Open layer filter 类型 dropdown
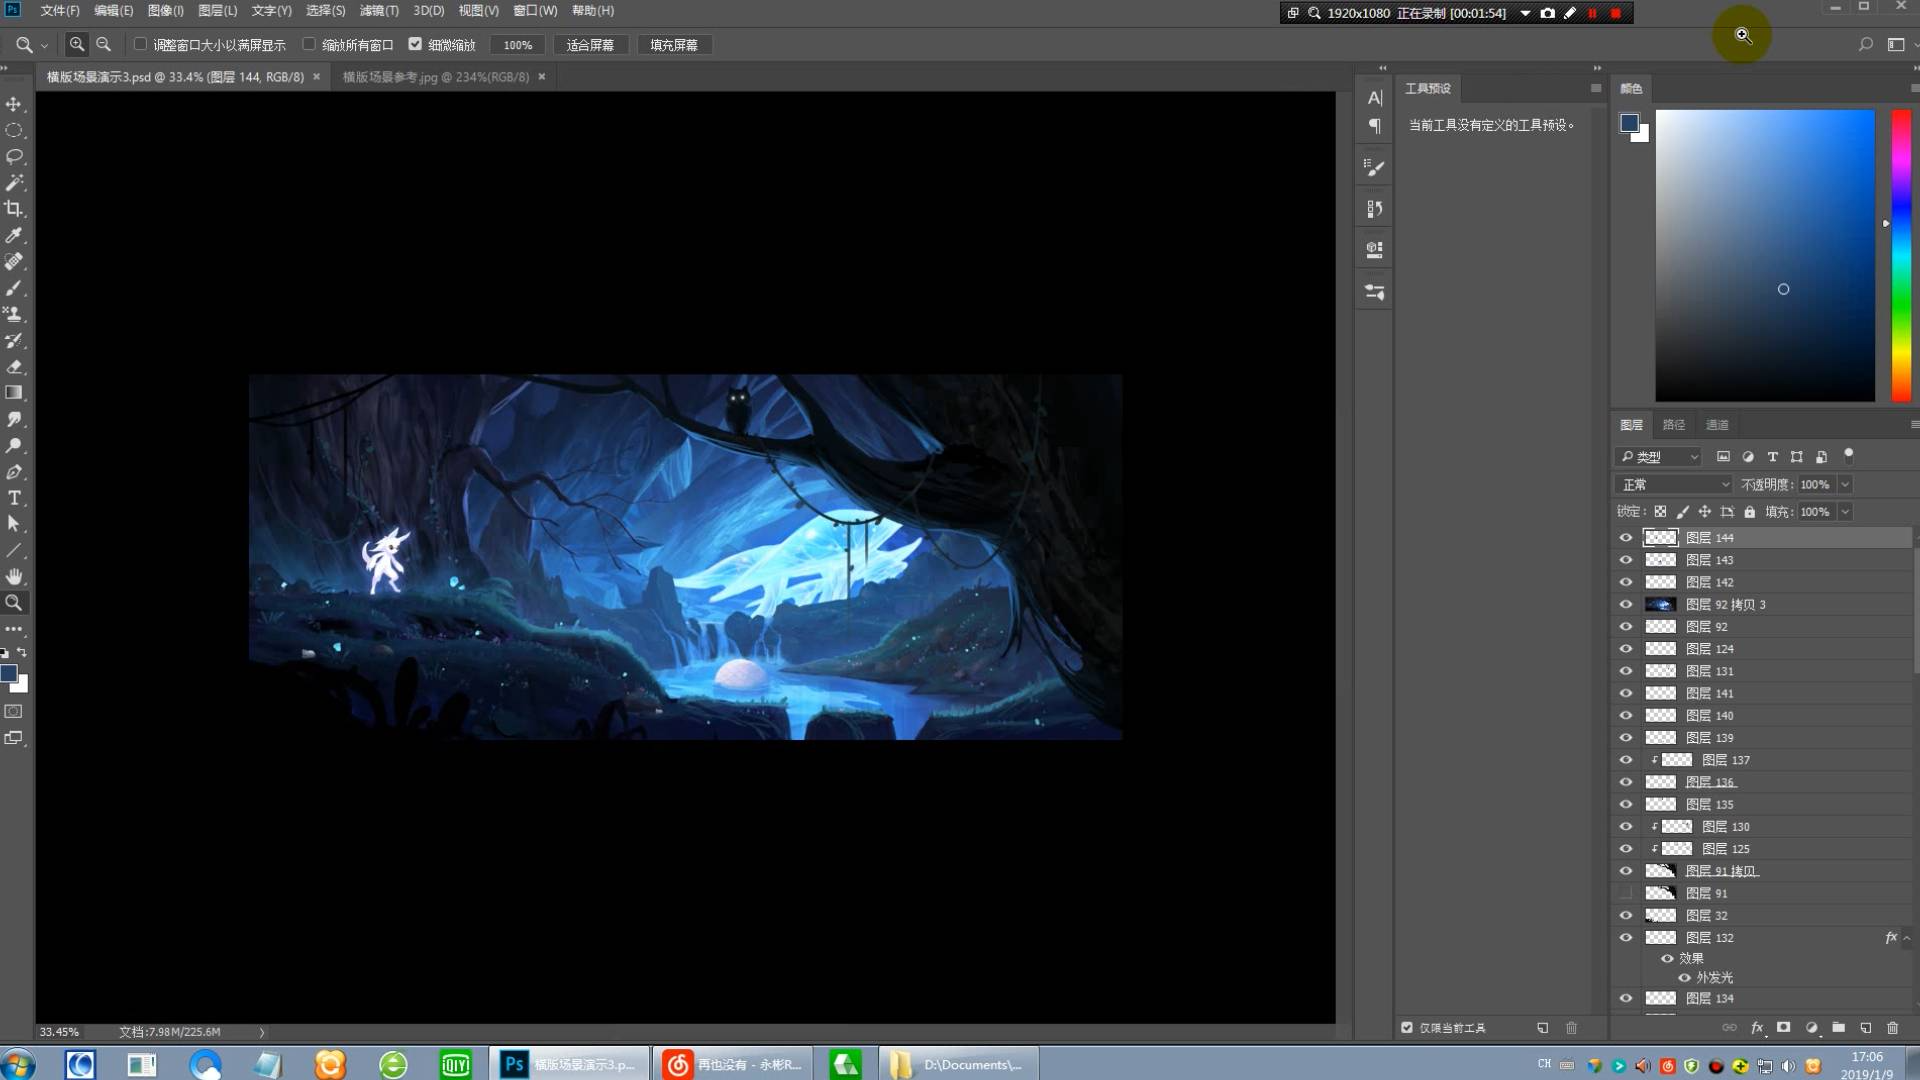1920x1080 pixels. (x=1658, y=457)
